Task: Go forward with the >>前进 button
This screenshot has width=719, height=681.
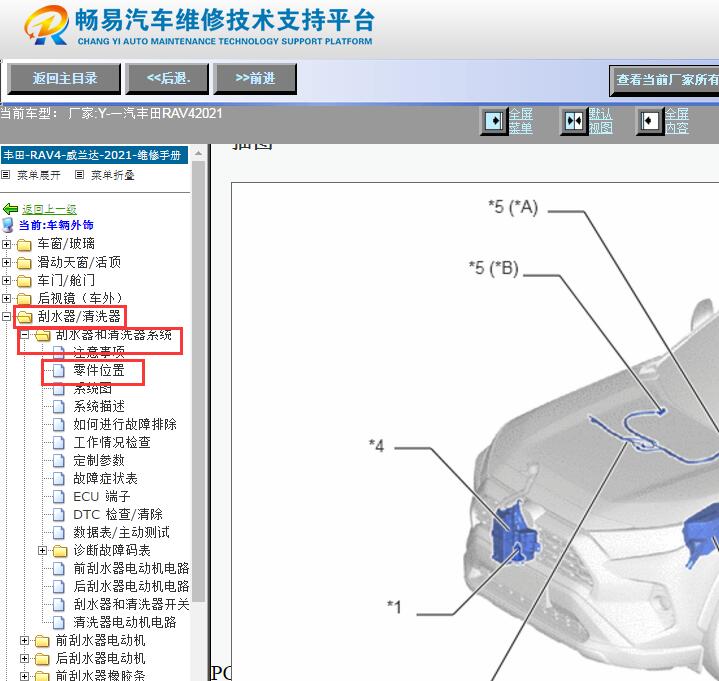Action: point(255,79)
